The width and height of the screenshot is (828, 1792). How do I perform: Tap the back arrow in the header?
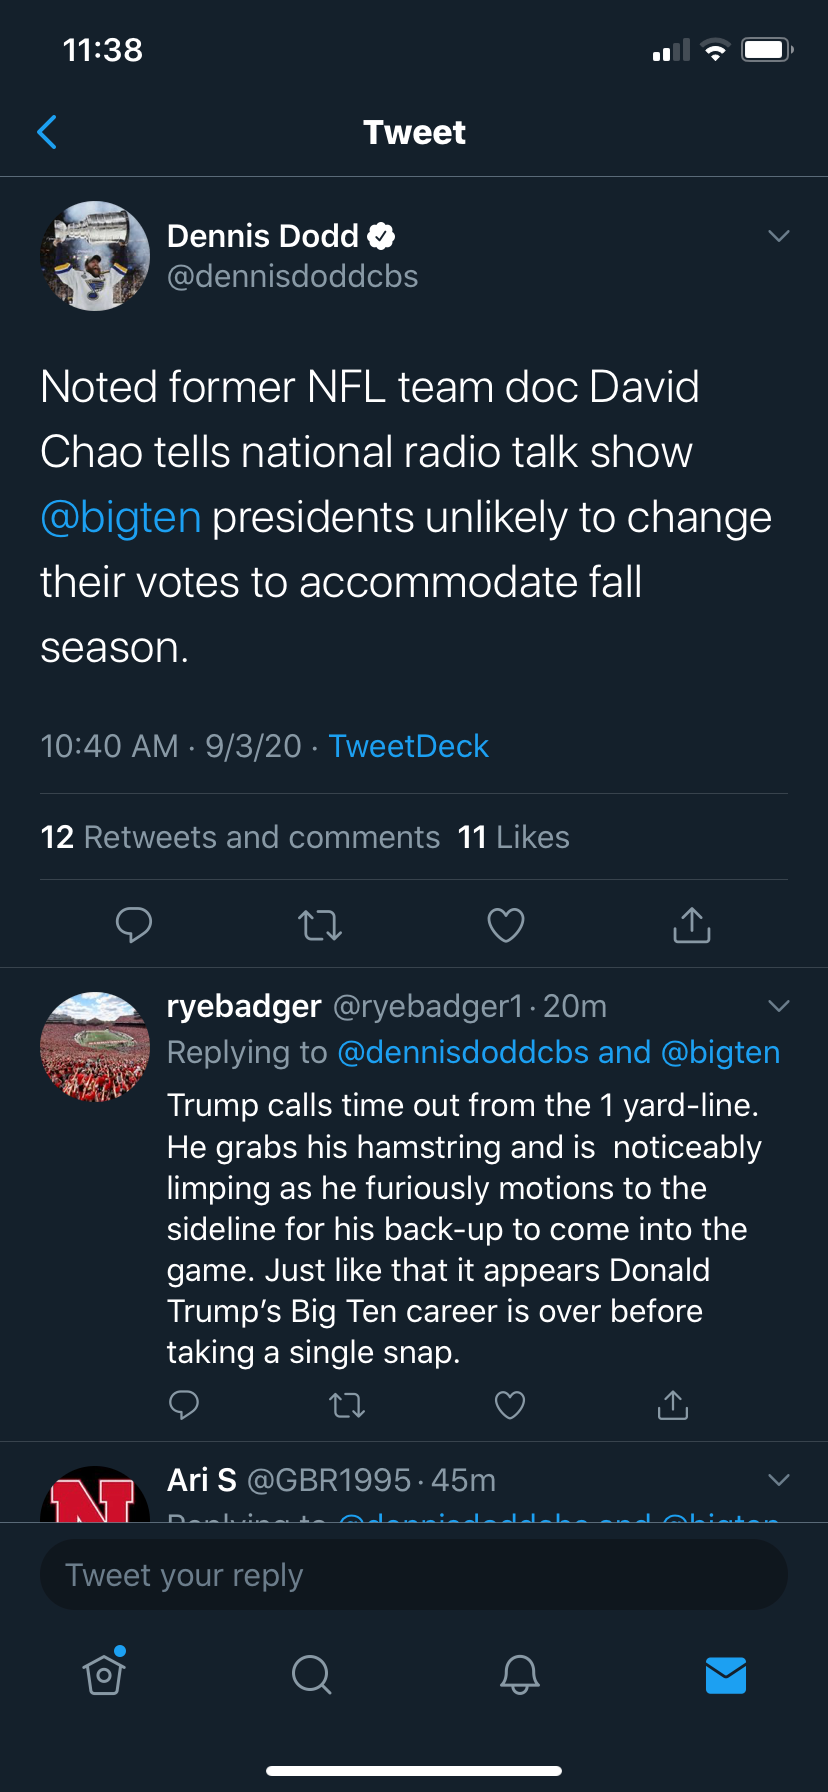tap(47, 132)
